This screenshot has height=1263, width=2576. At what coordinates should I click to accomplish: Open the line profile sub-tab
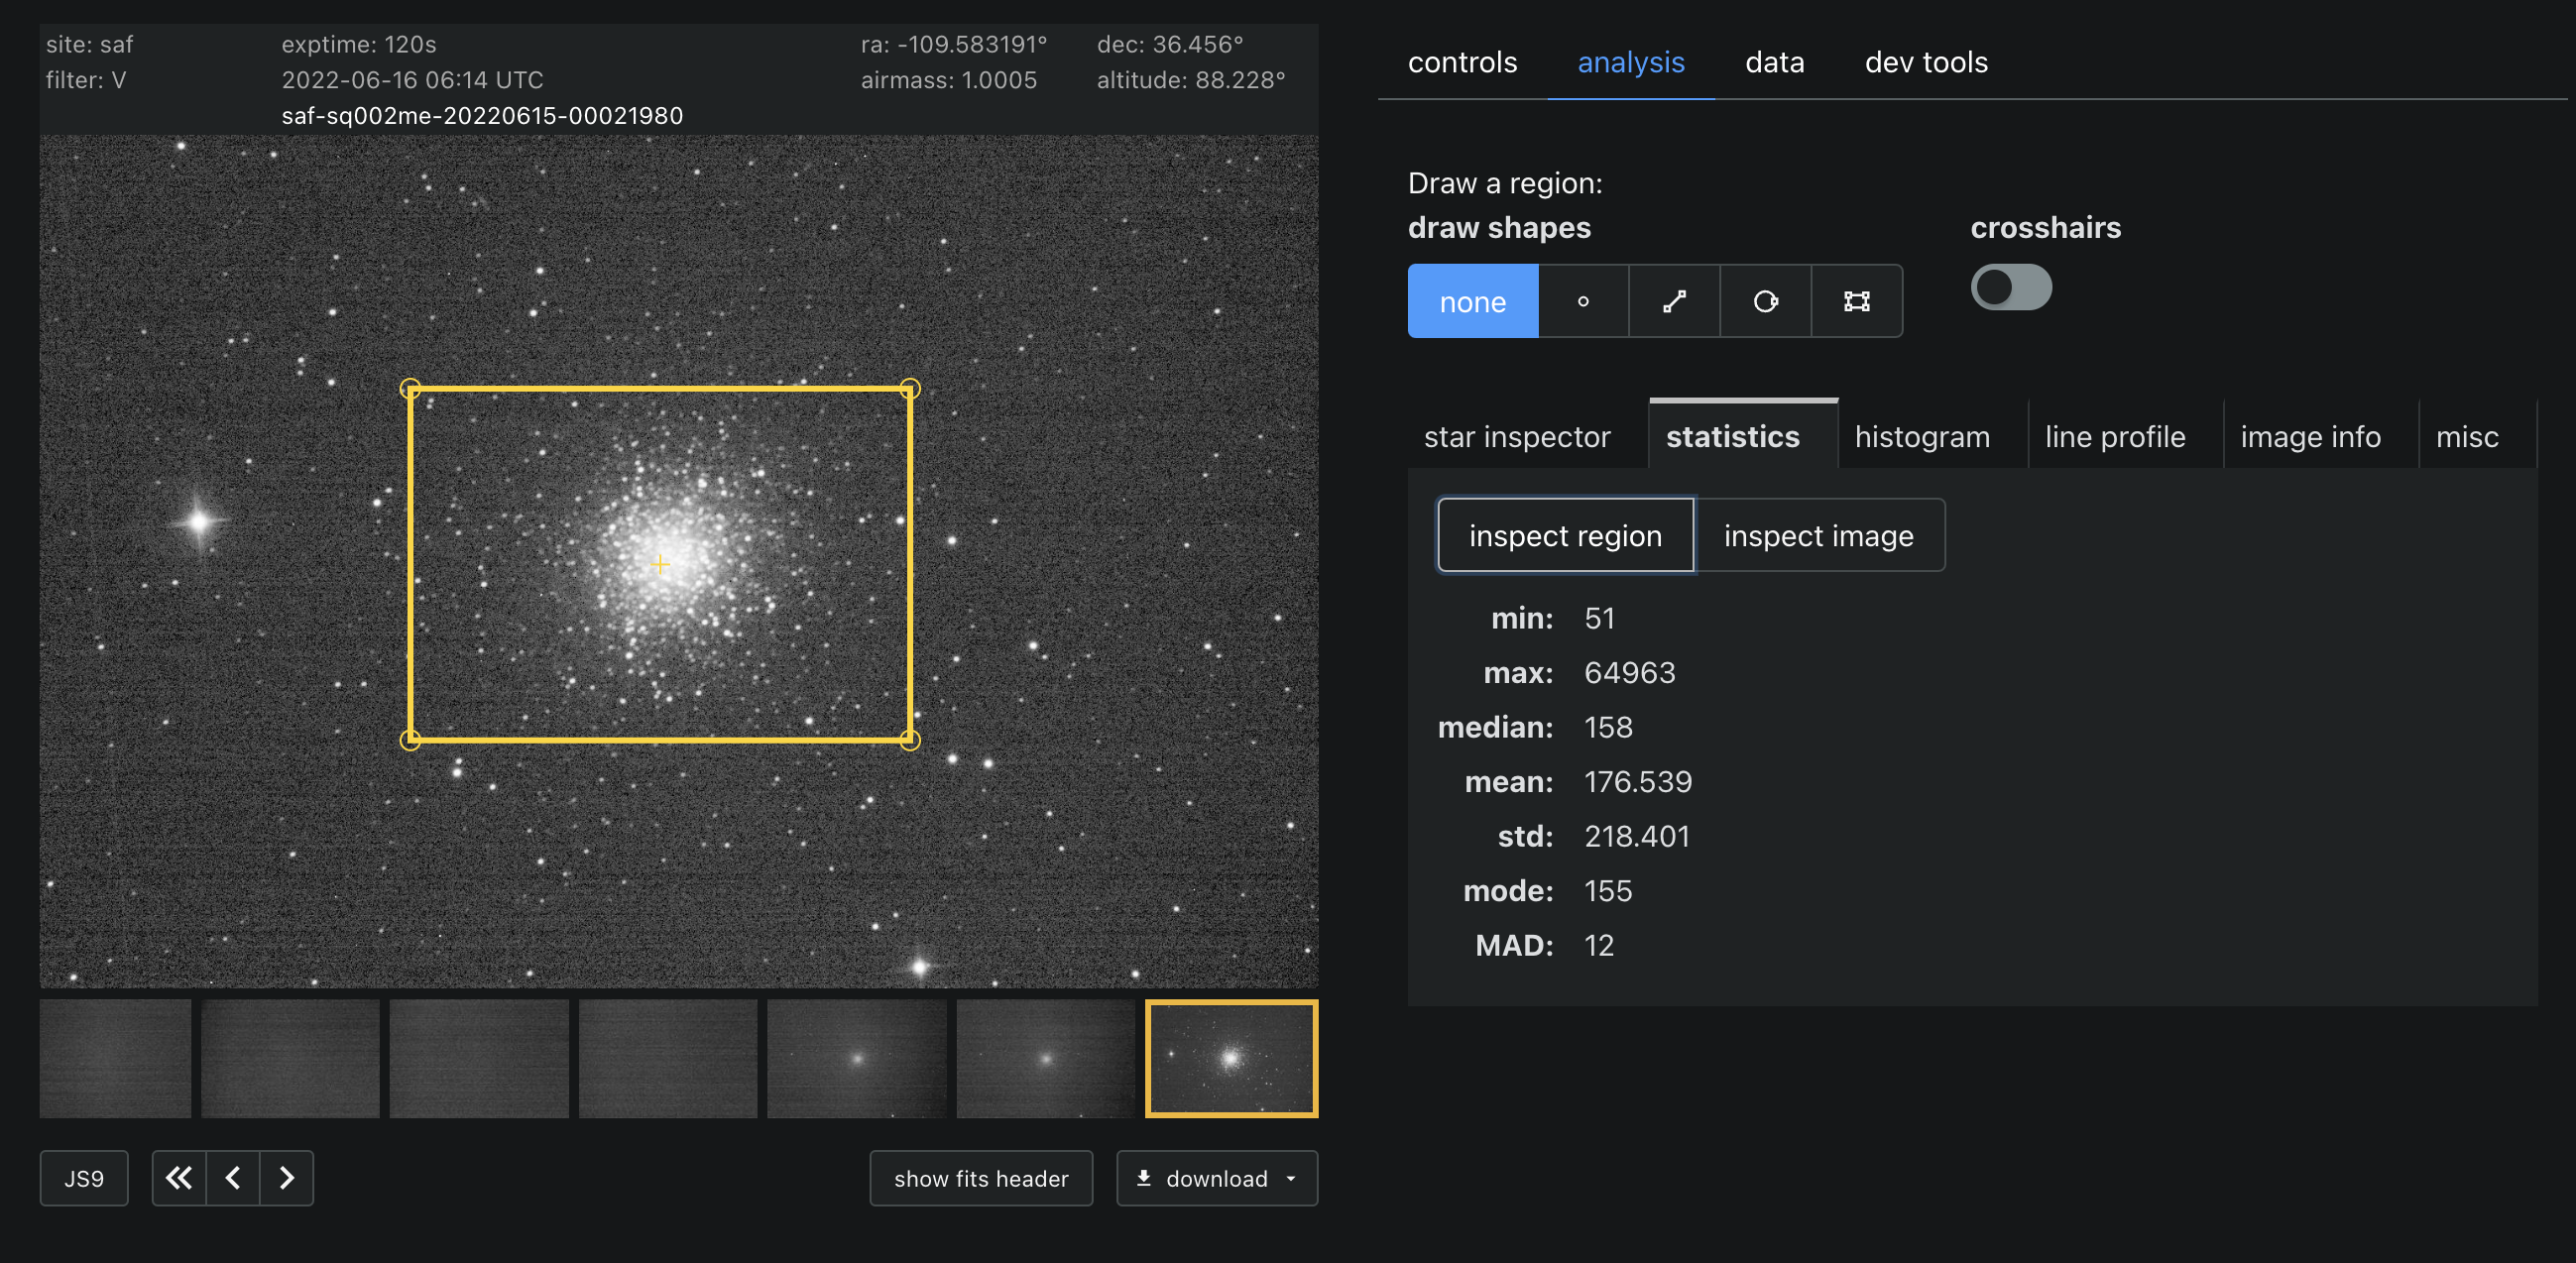coord(2114,437)
